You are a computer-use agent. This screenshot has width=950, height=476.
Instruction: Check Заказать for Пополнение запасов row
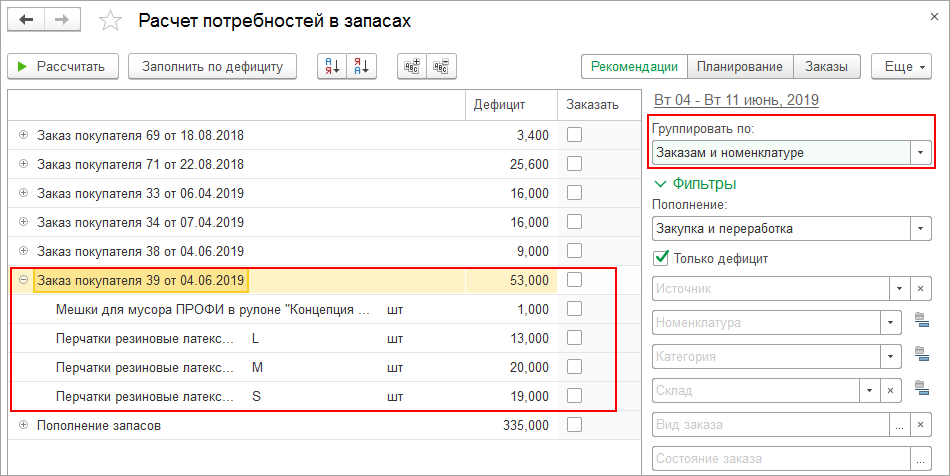575,425
